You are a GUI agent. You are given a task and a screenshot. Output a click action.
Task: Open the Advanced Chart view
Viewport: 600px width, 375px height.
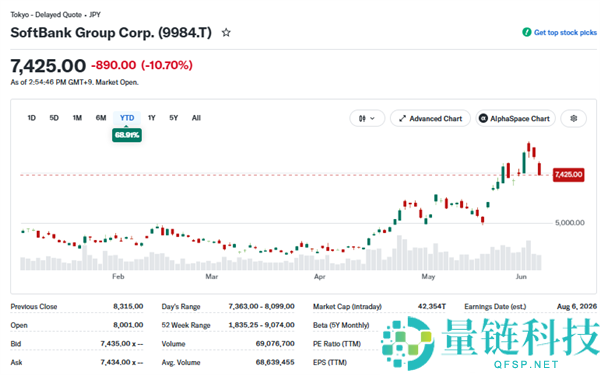430,119
